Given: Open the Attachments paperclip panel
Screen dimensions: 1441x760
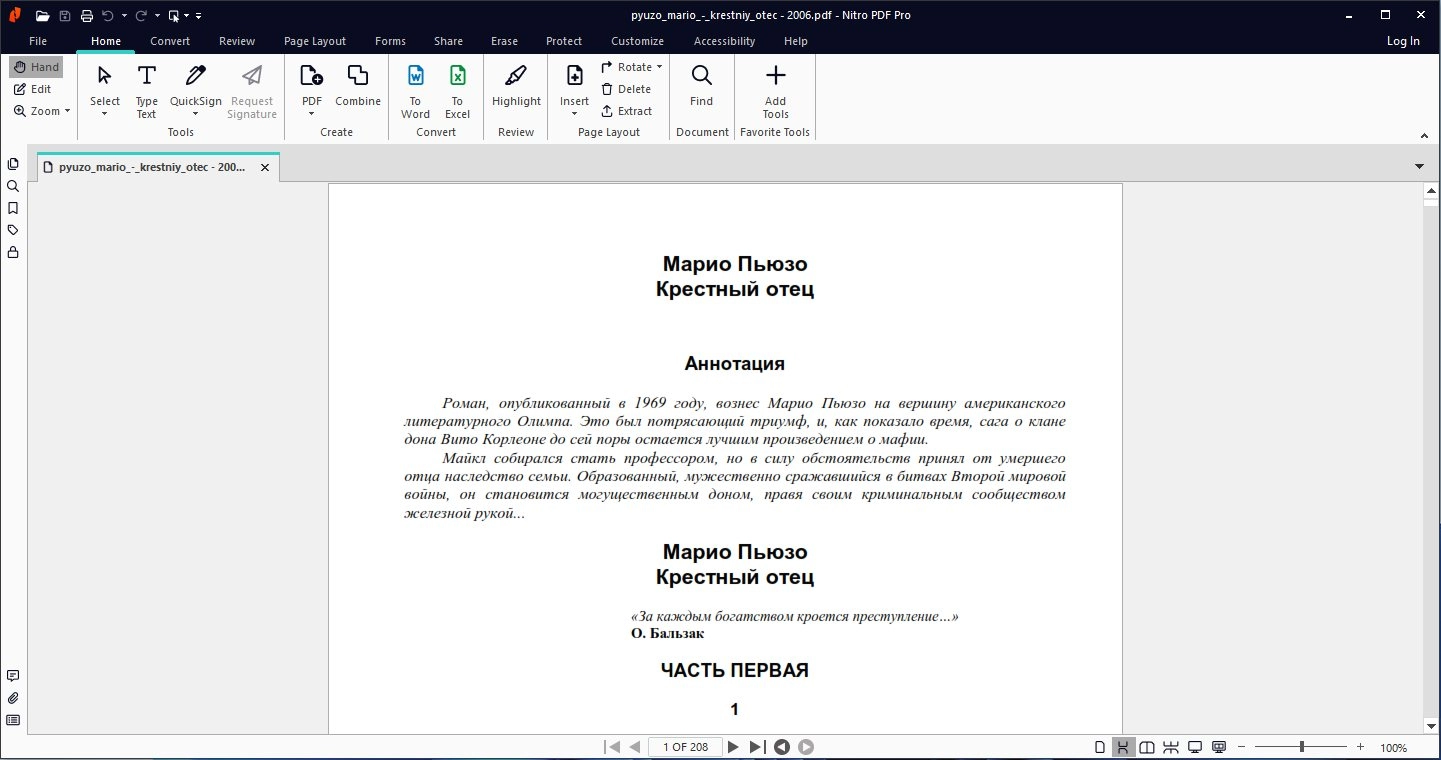Looking at the screenshot, I should coord(13,698).
